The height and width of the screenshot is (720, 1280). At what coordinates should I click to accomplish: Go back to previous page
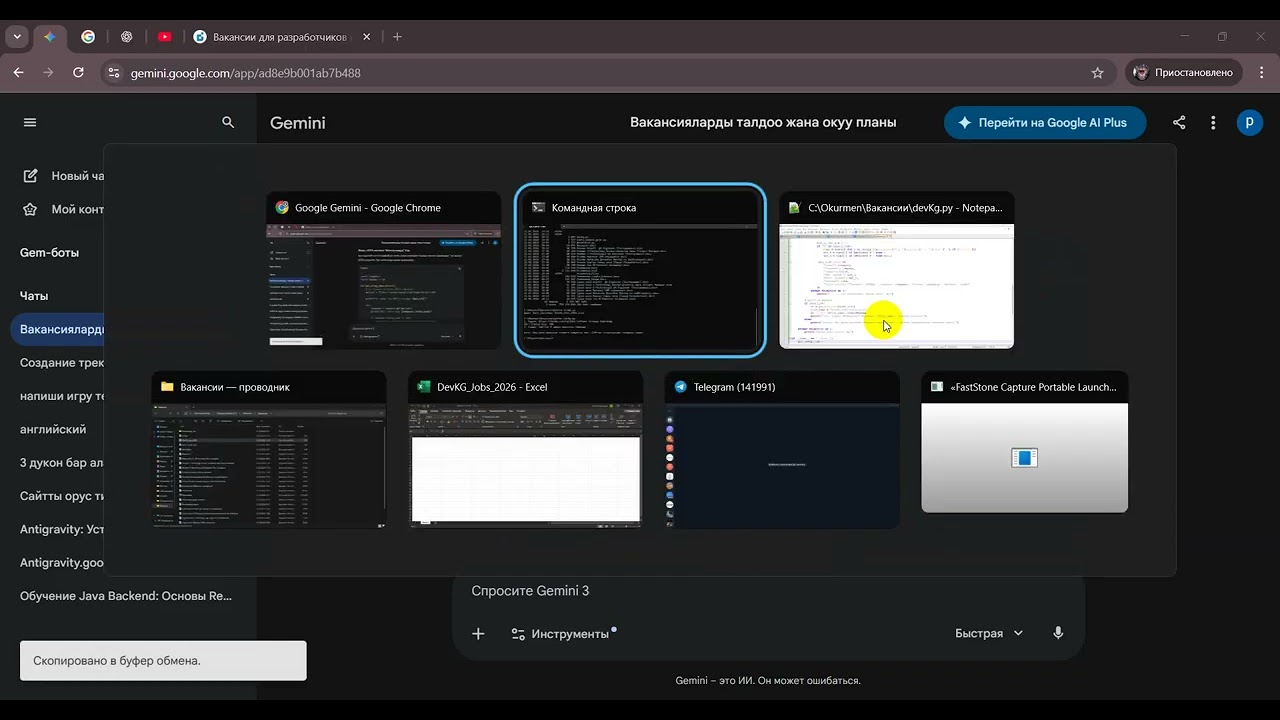[18, 73]
